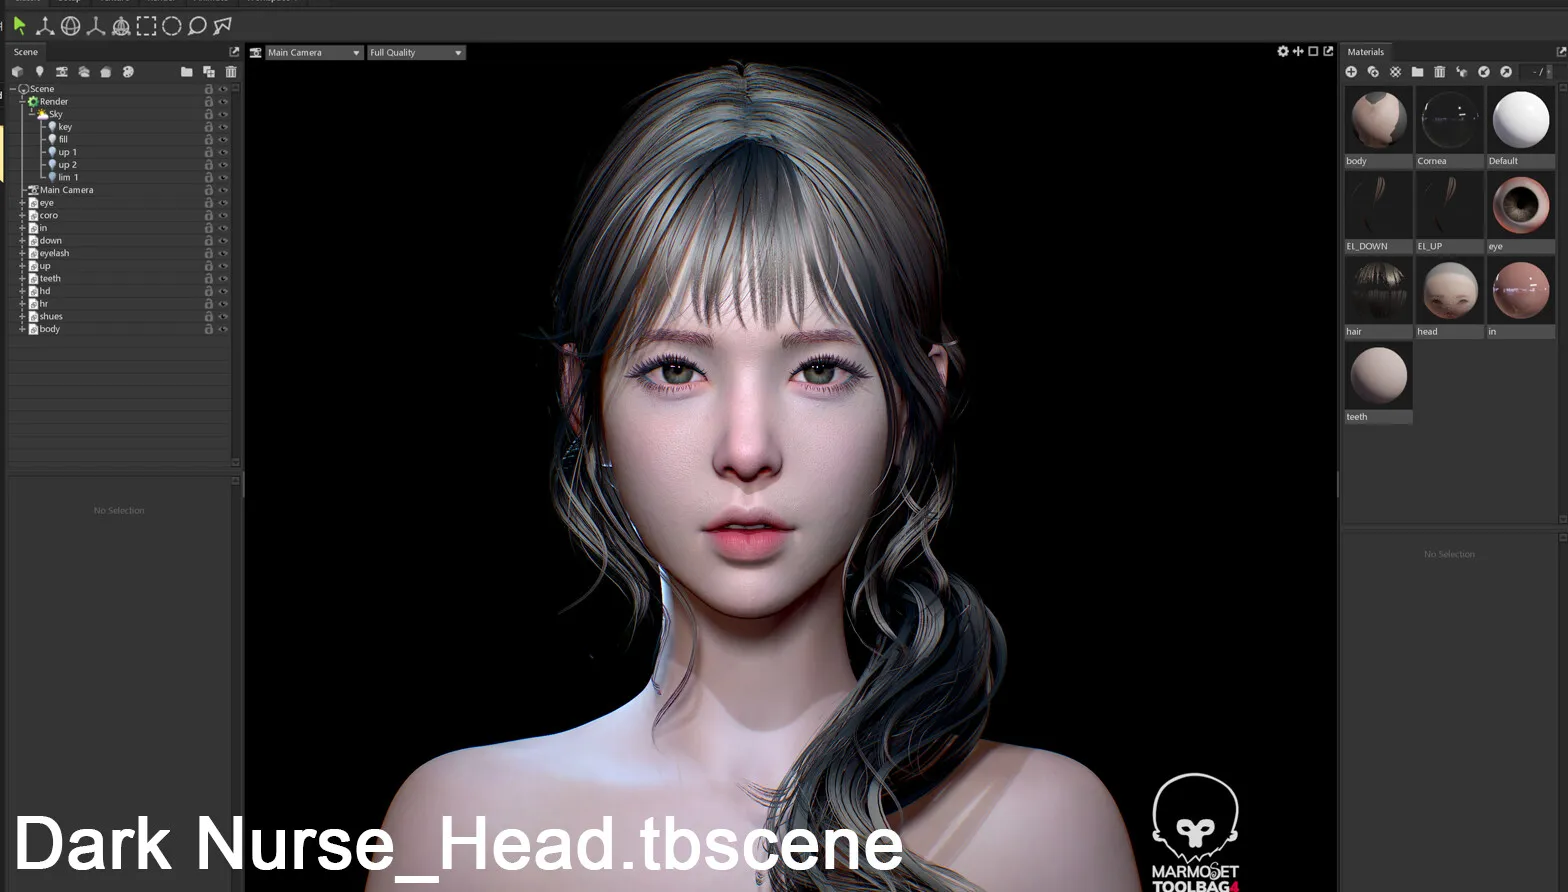Select the Main Camera item in scene tree

[x=66, y=190]
